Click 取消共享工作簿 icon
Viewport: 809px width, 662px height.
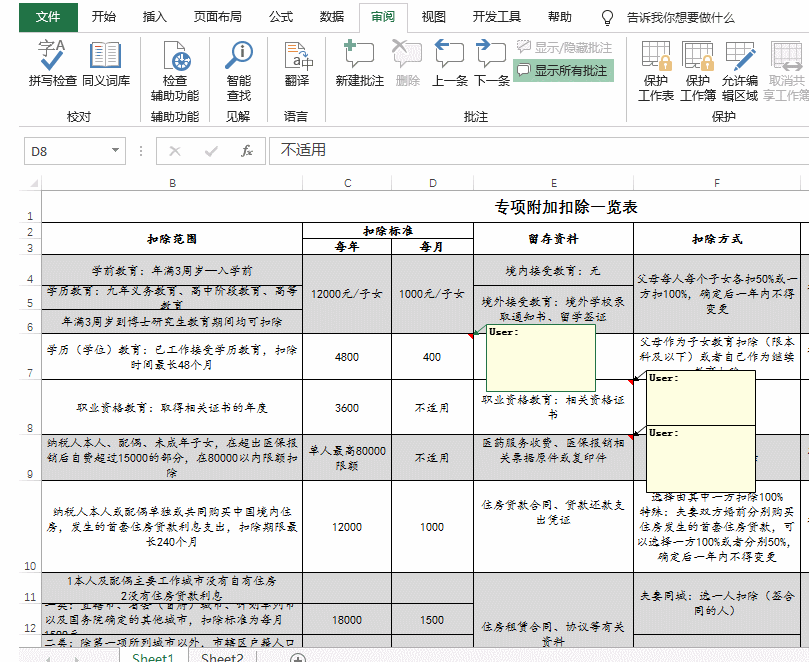pos(786,71)
